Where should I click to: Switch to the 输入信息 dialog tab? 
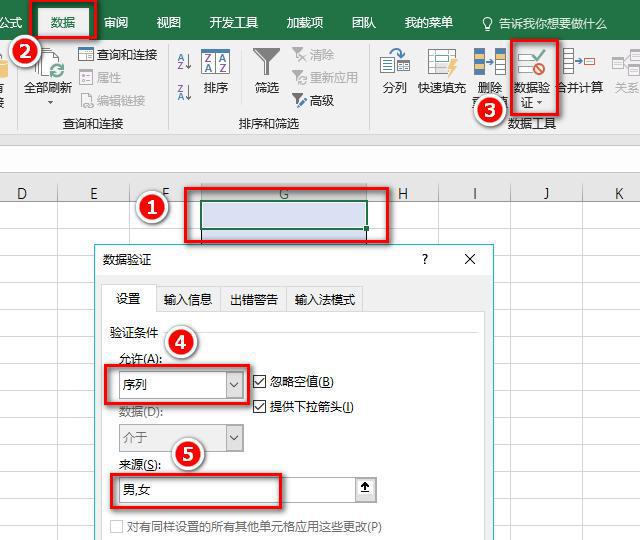click(x=188, y=300)
